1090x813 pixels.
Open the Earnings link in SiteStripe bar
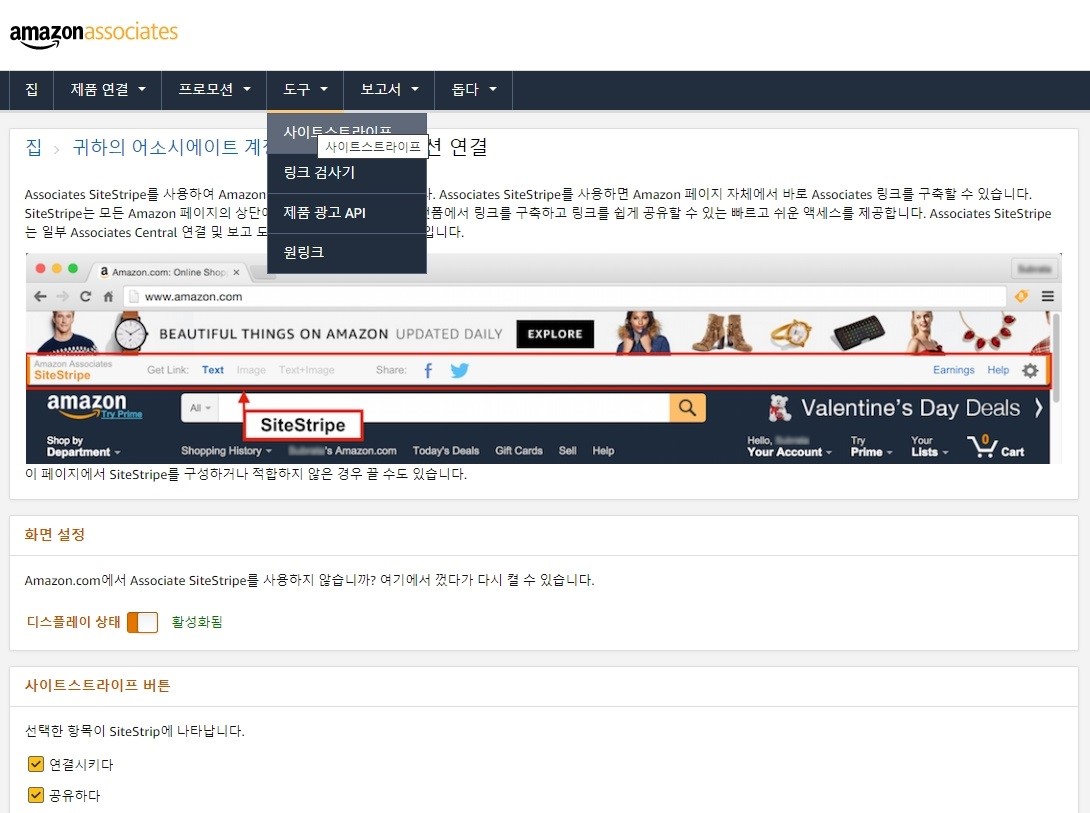point(953,370)
